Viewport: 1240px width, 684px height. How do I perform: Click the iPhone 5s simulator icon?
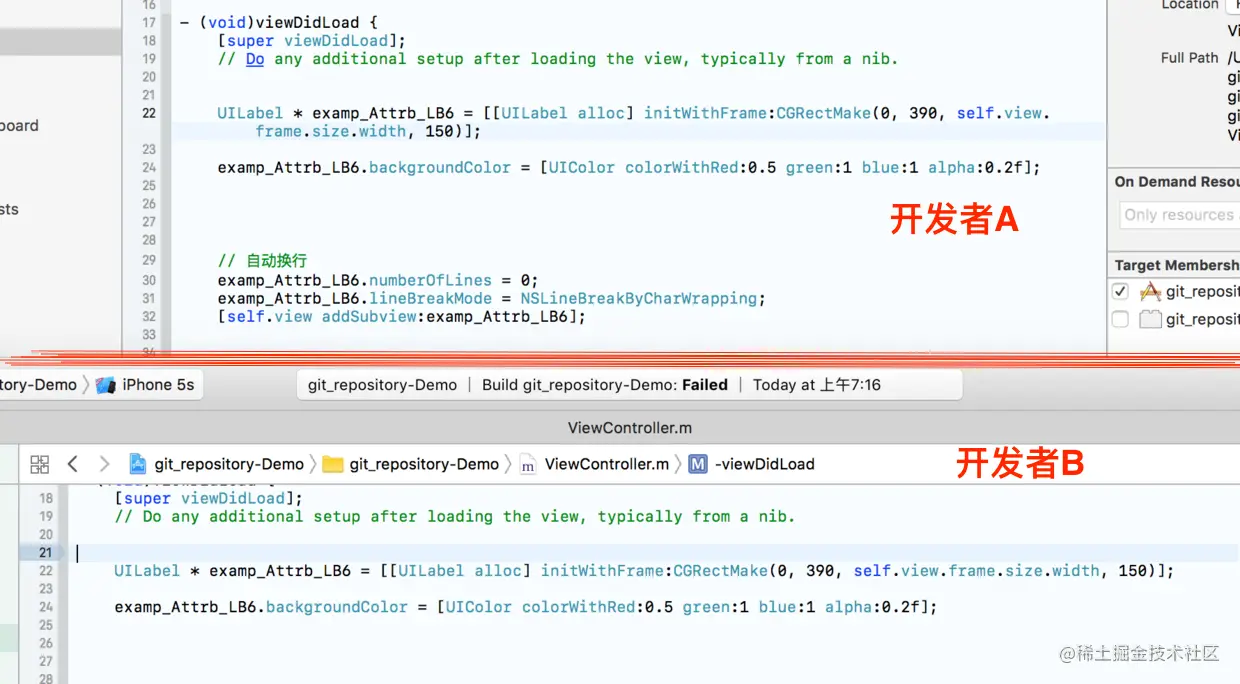coord(106,385)
